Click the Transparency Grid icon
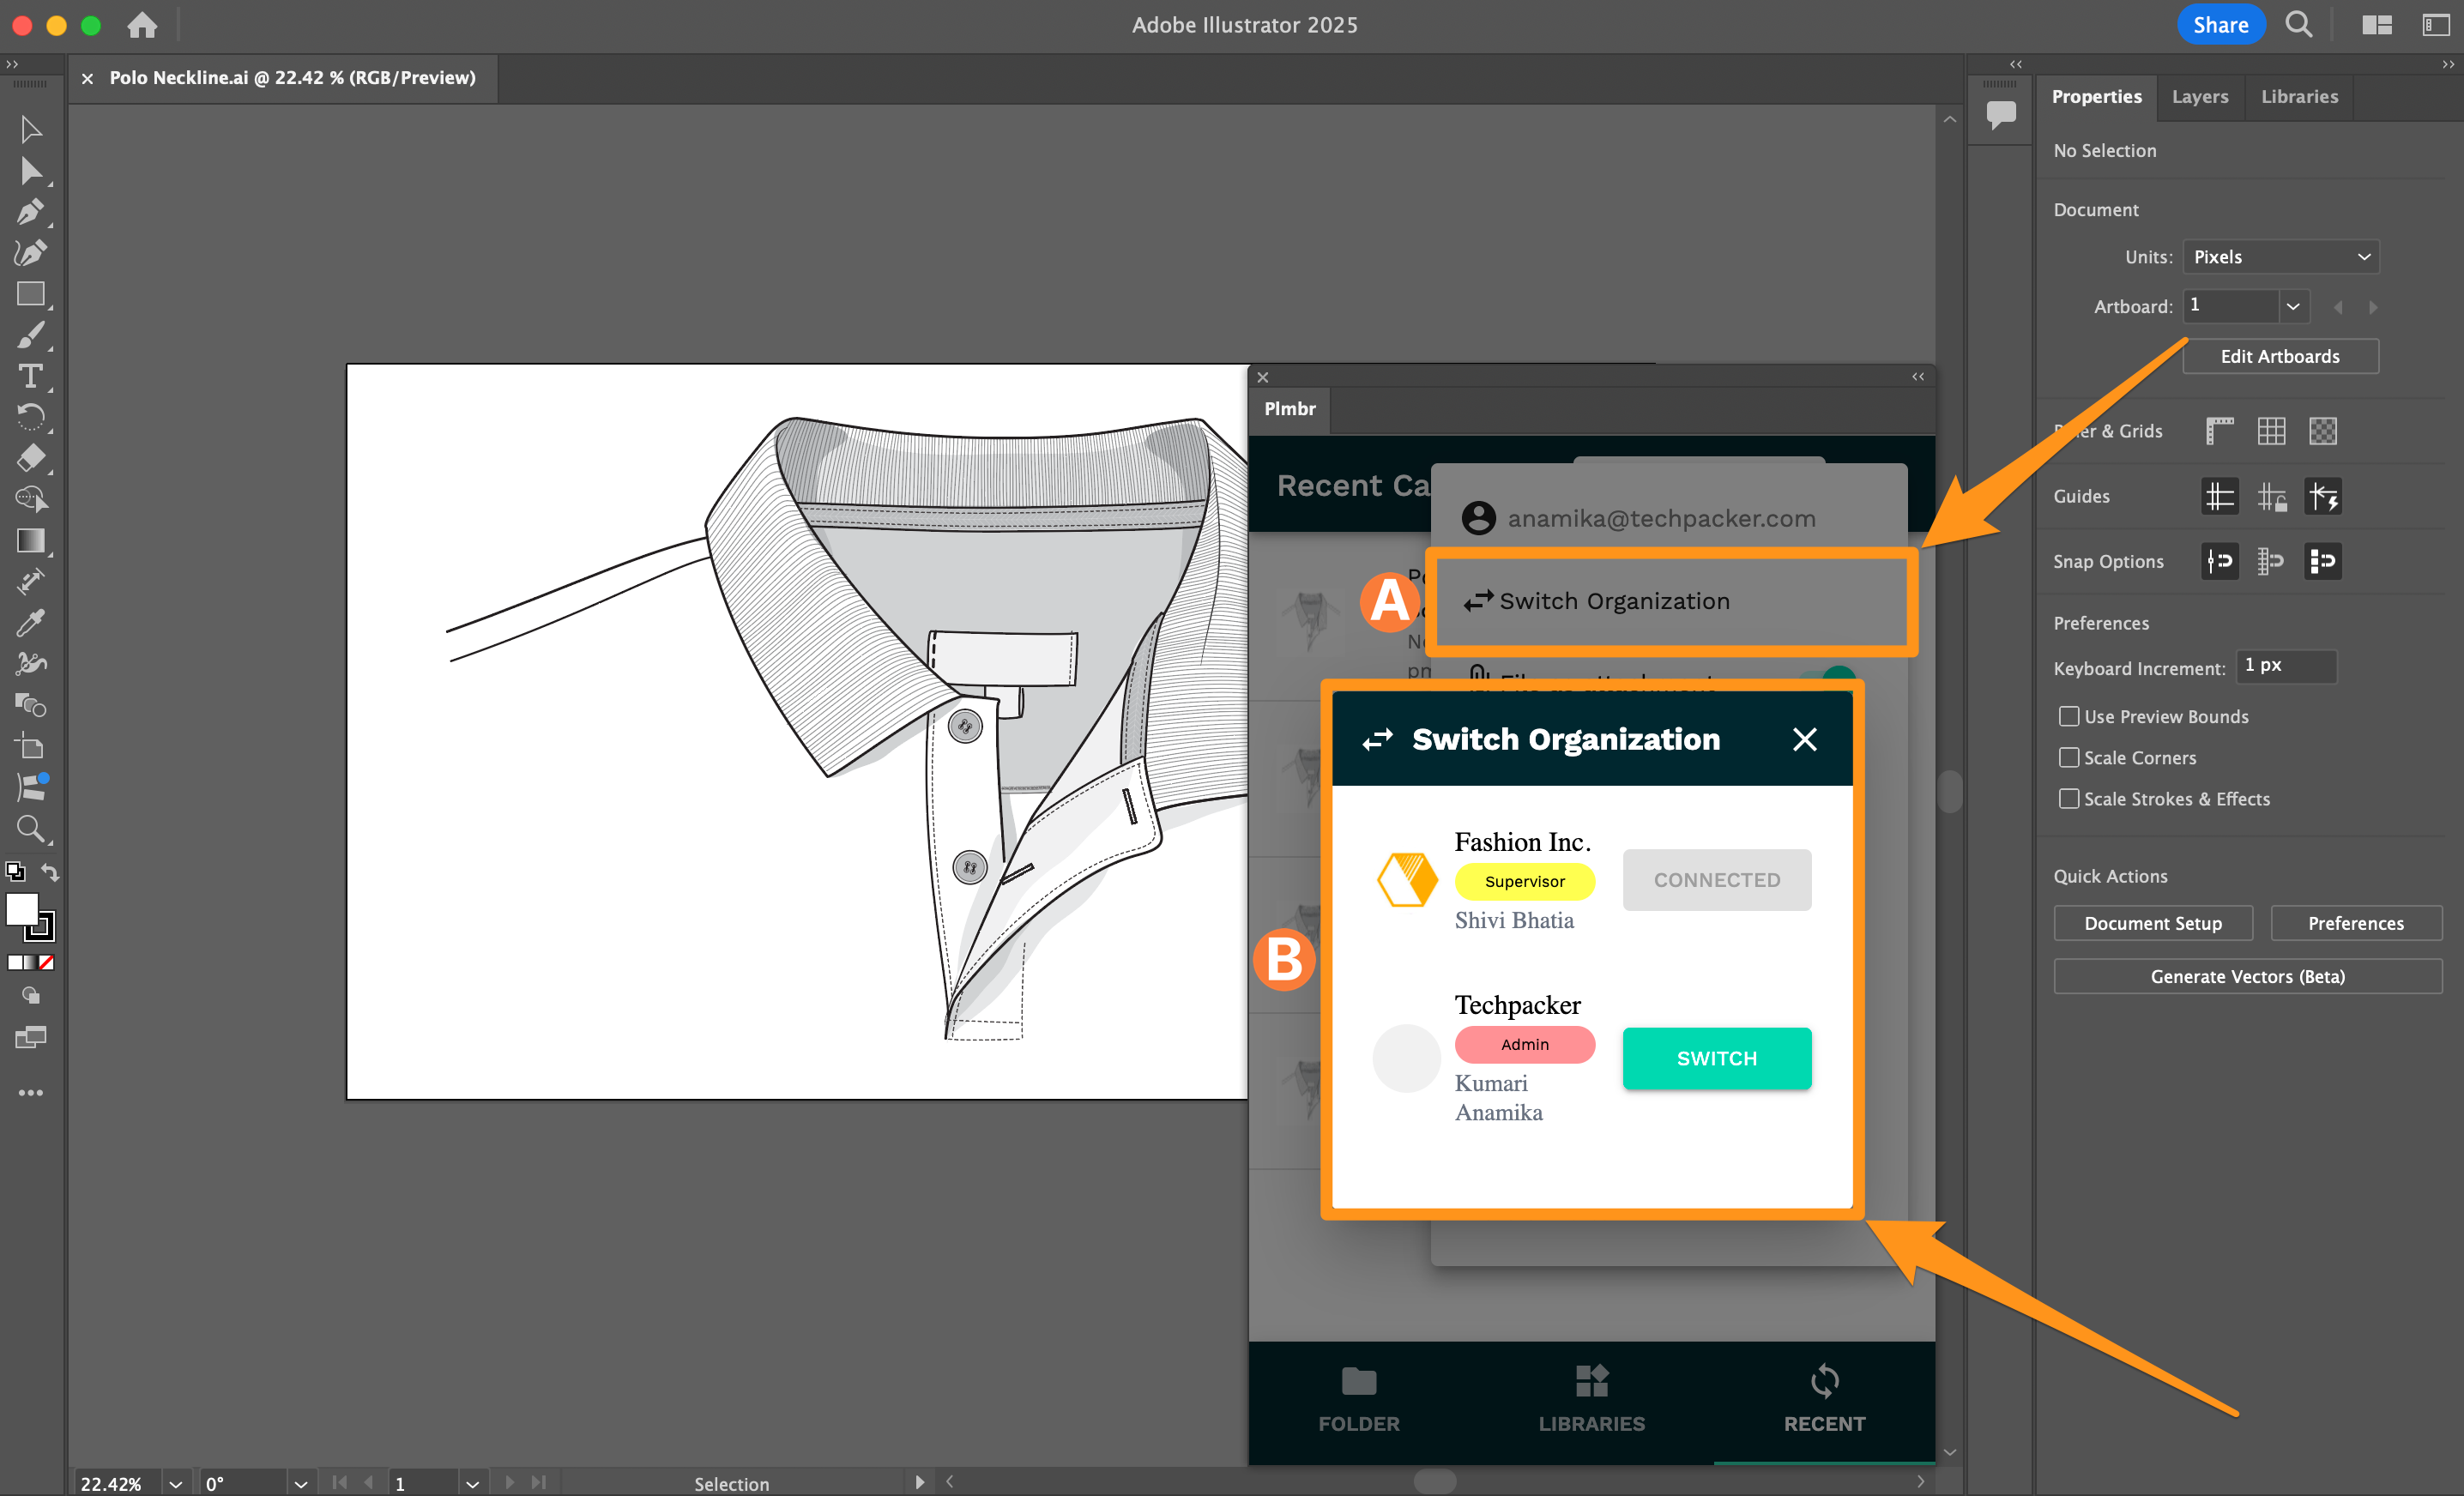 point(2322,431)
